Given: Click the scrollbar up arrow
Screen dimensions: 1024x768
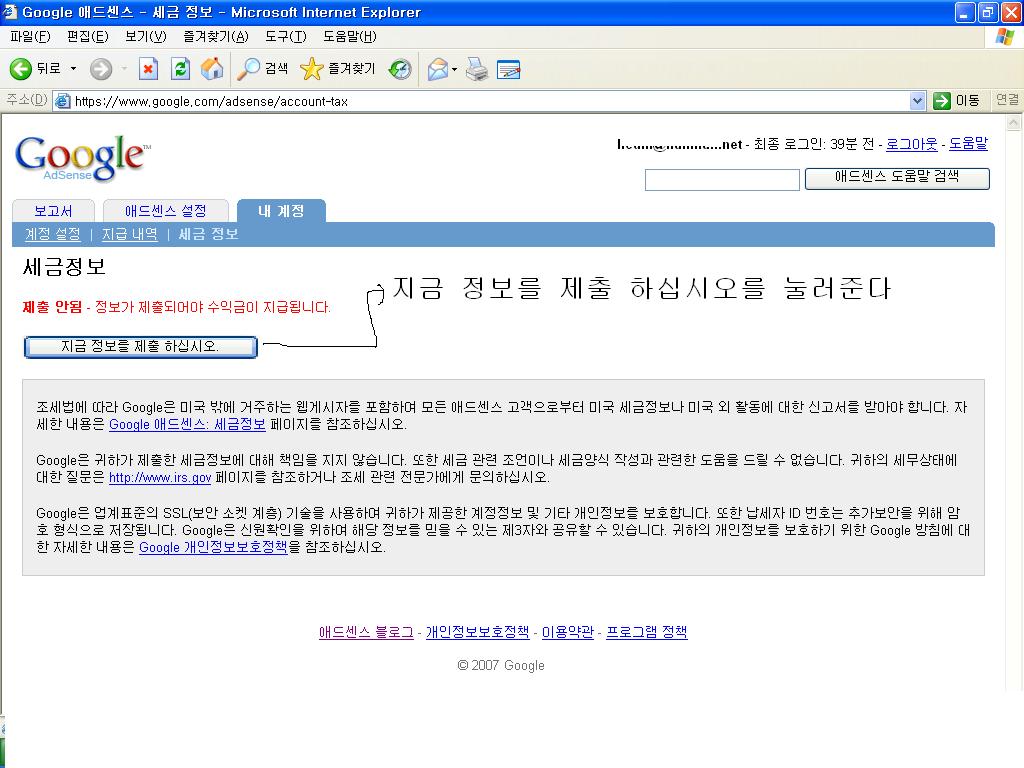Looking at the screenshot, I should [x=1014, y=122].
